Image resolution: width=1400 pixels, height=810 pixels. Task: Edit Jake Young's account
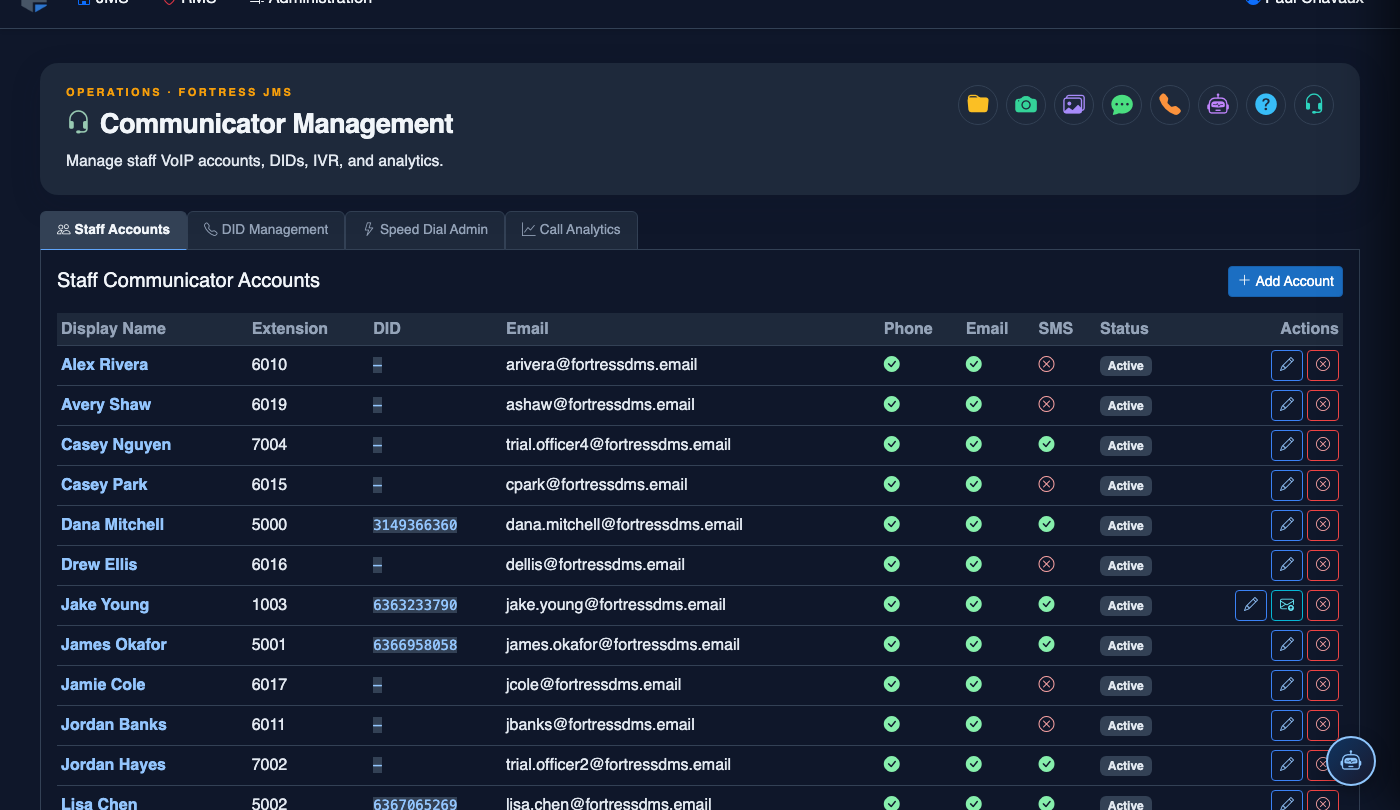[1251, 605]
